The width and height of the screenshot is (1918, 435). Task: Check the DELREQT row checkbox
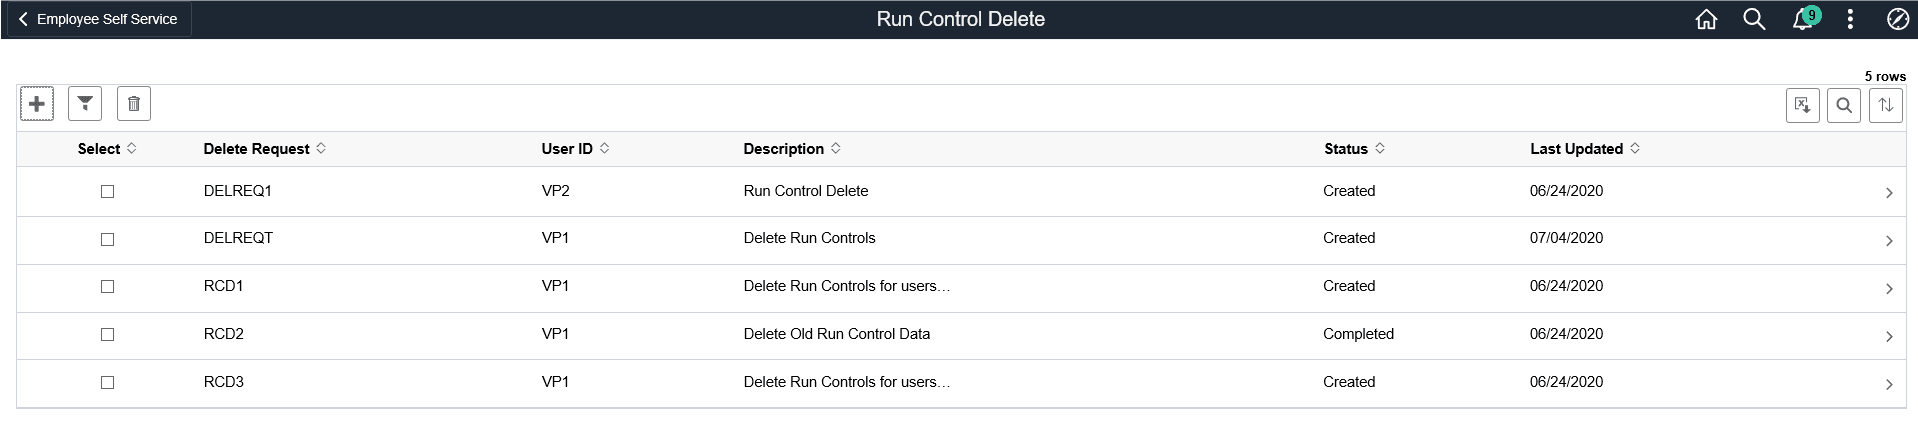(108, 239)
